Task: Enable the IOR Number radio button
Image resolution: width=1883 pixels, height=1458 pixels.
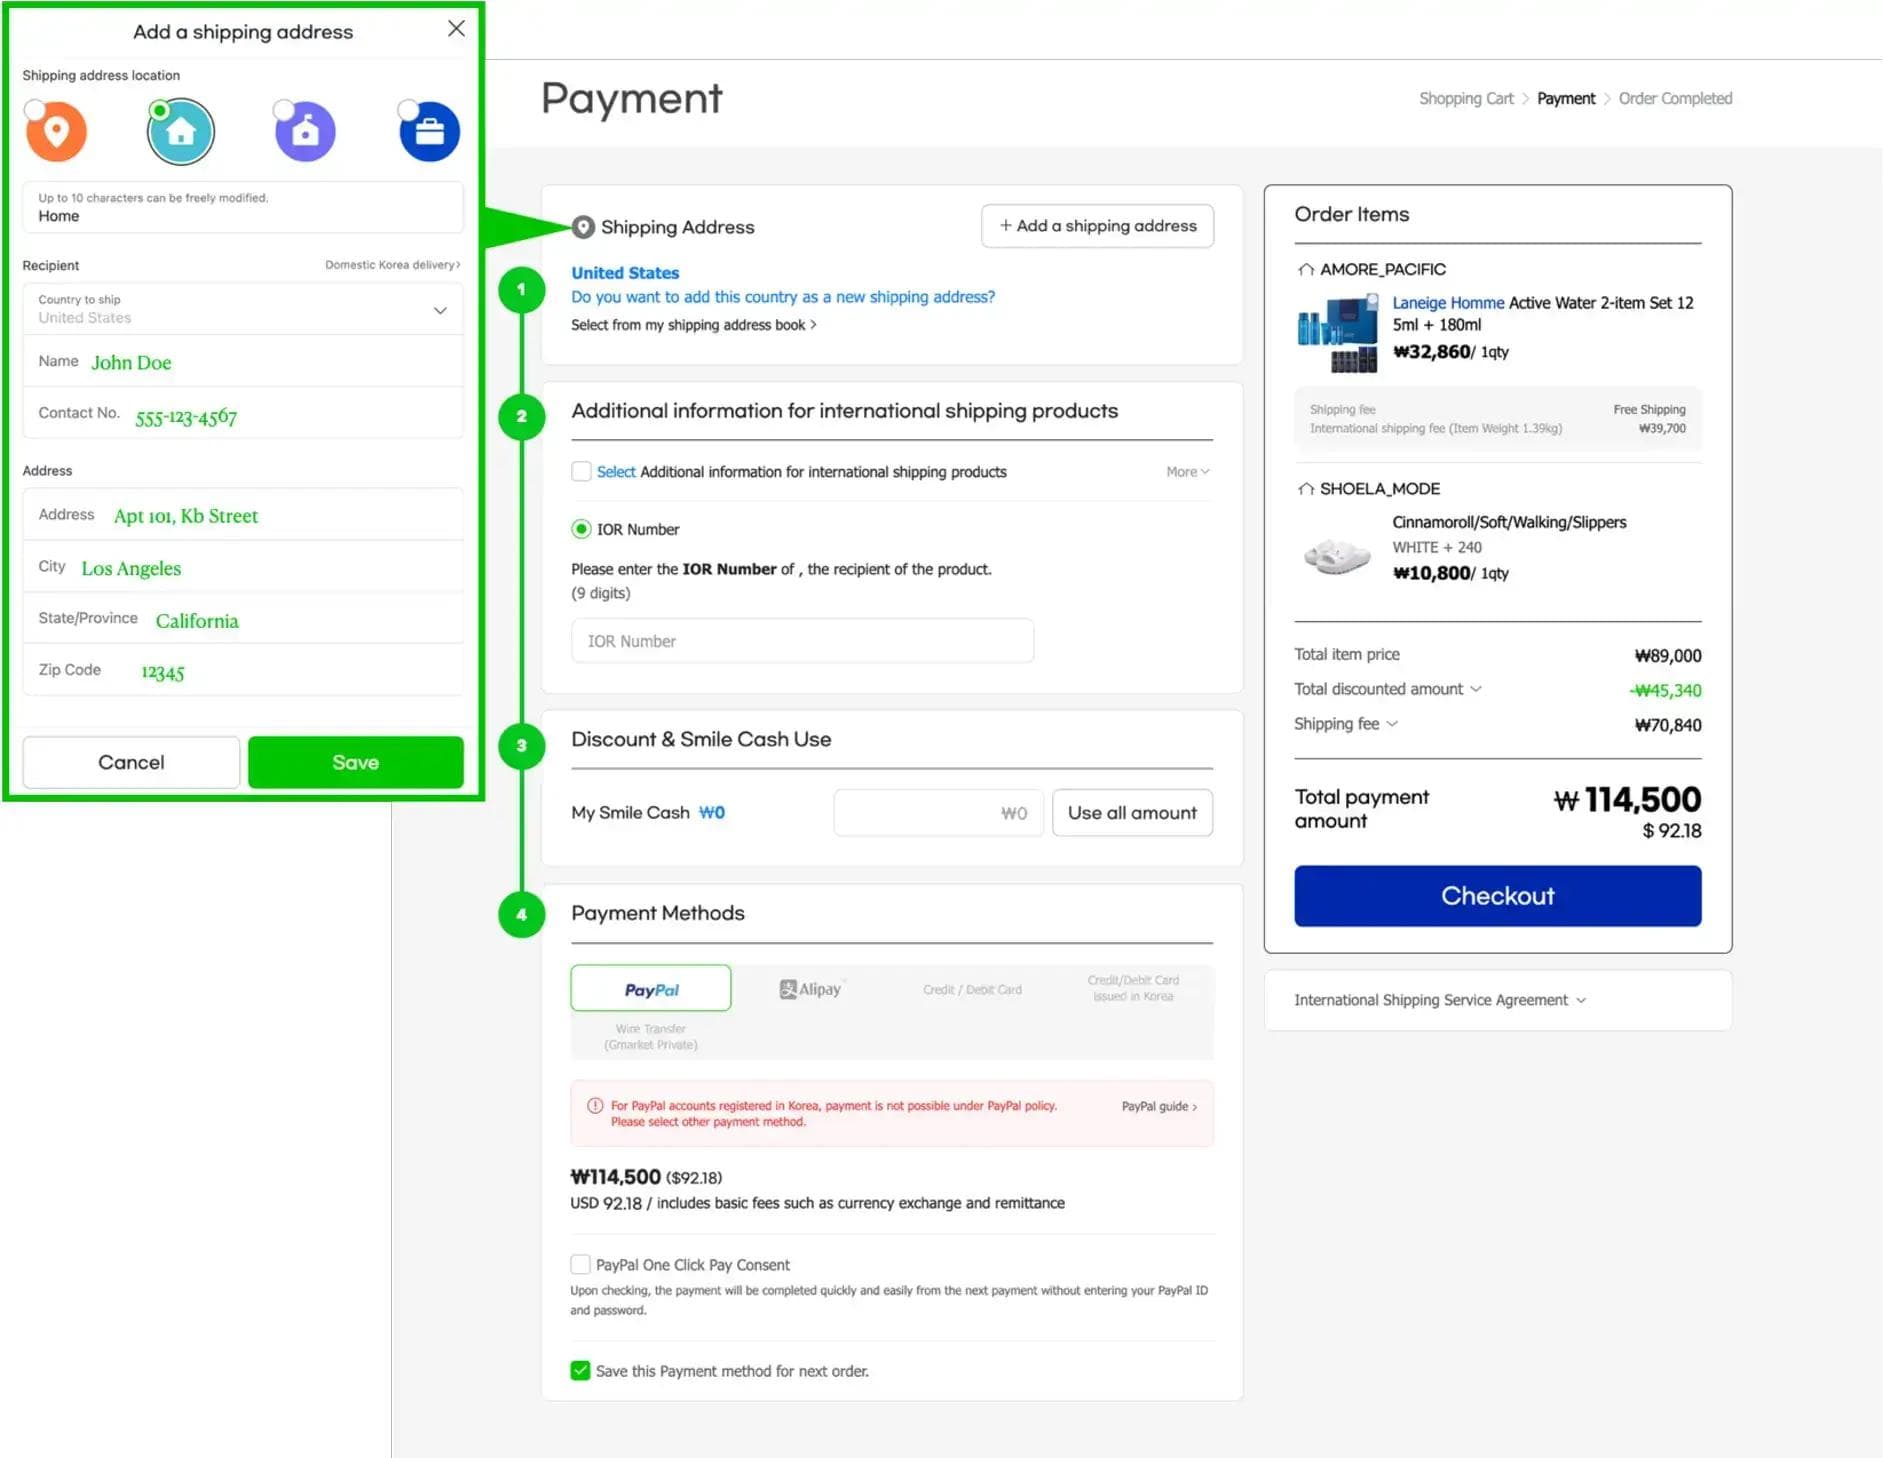Action: tap(580, 529)
